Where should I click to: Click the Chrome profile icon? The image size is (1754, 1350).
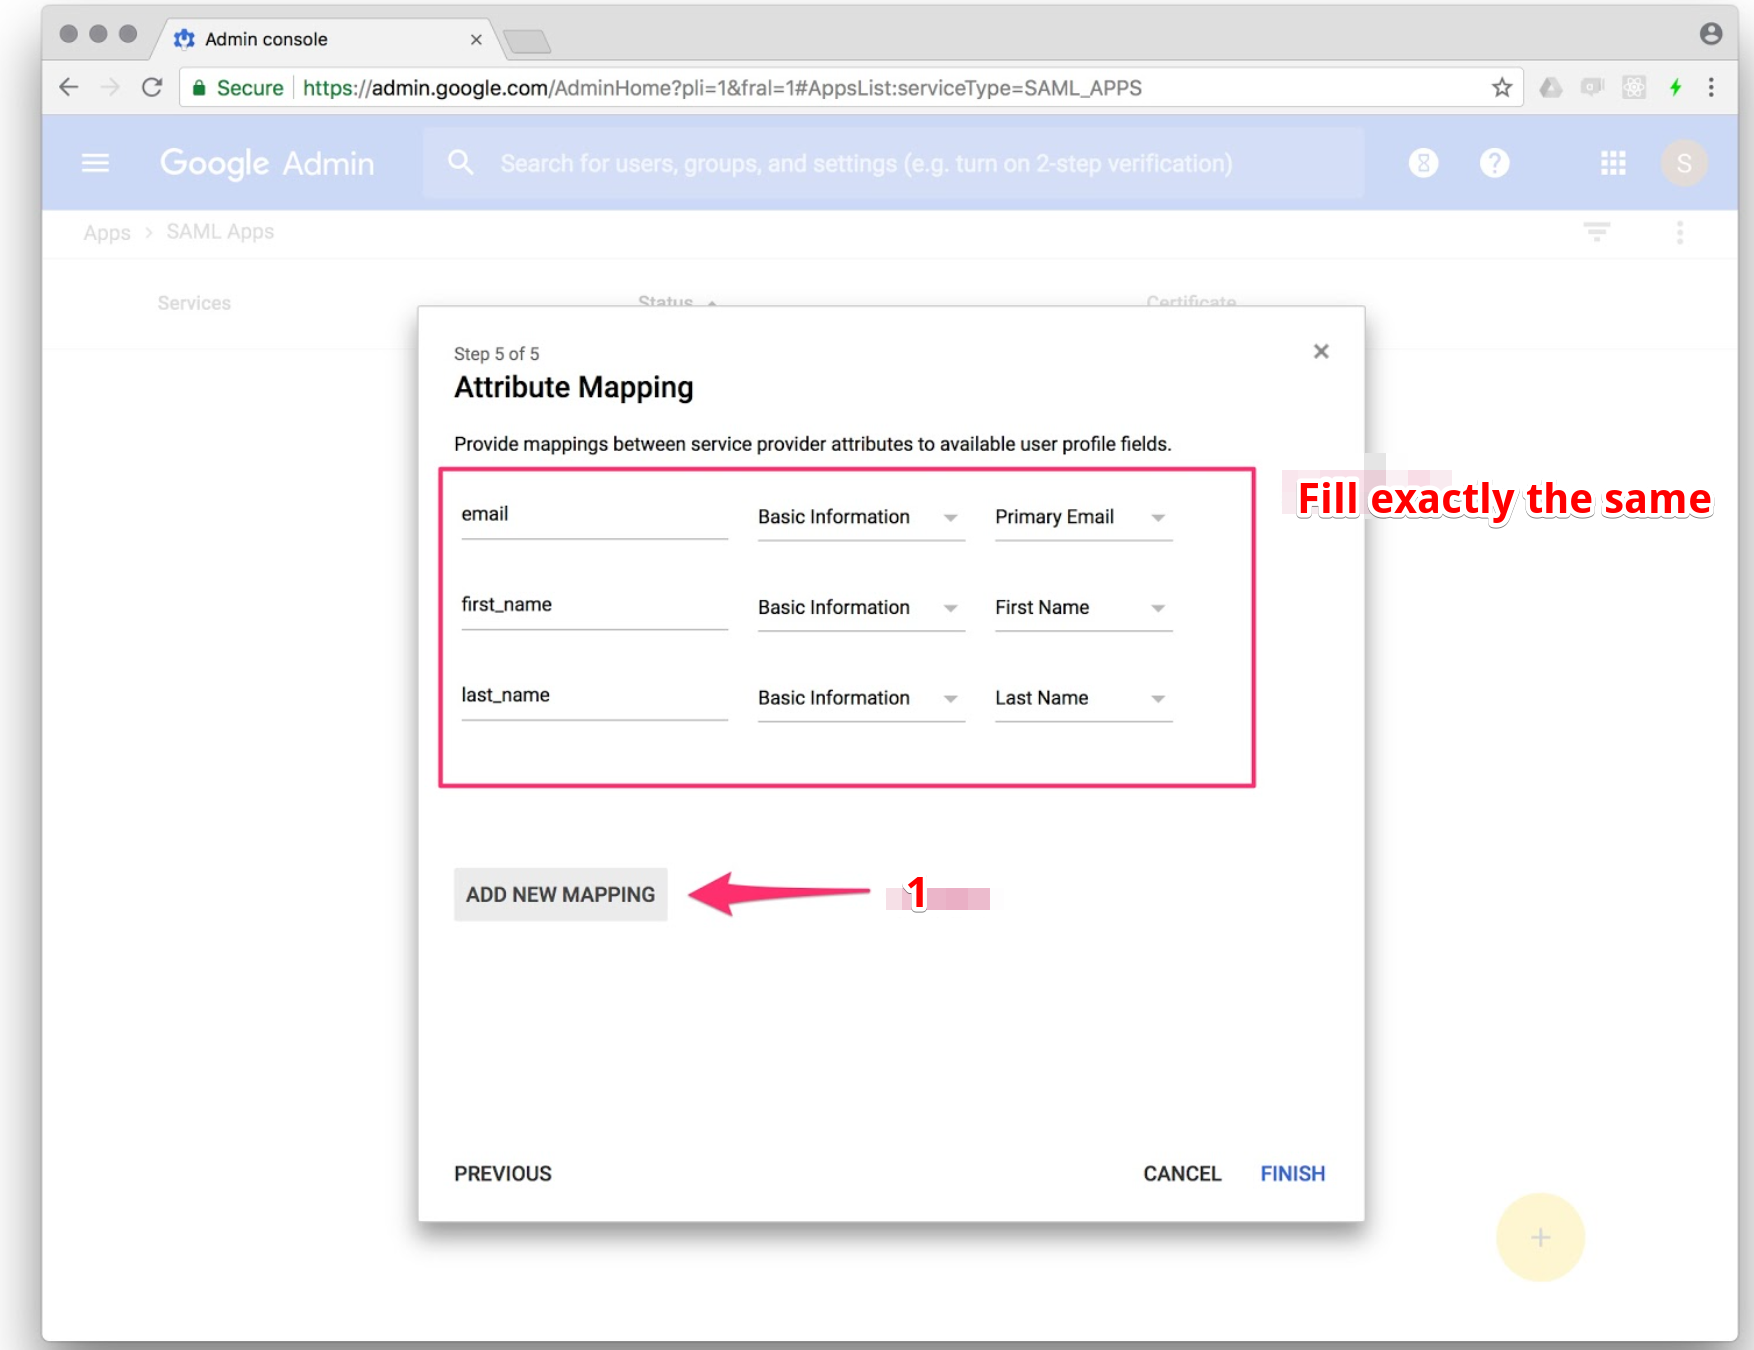pyautogui.click(x=1711, y=34)
